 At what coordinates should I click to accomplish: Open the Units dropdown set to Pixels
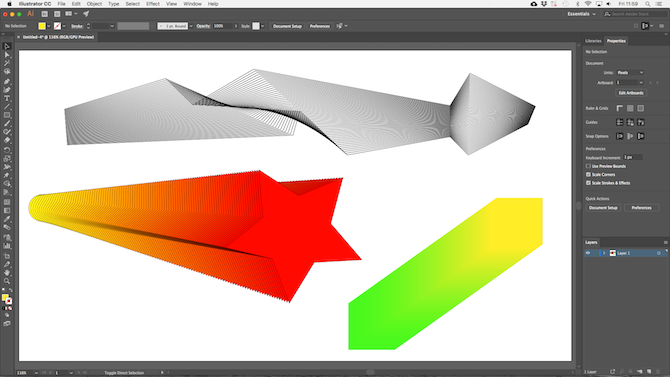[630, 73]
